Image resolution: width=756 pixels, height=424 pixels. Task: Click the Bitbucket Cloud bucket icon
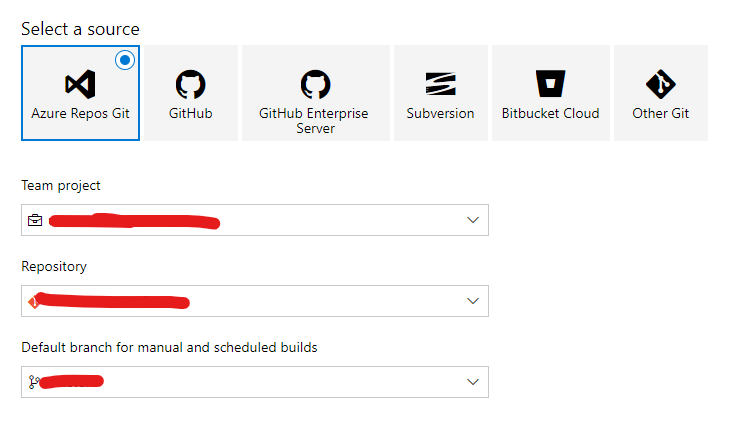point(550,84)
